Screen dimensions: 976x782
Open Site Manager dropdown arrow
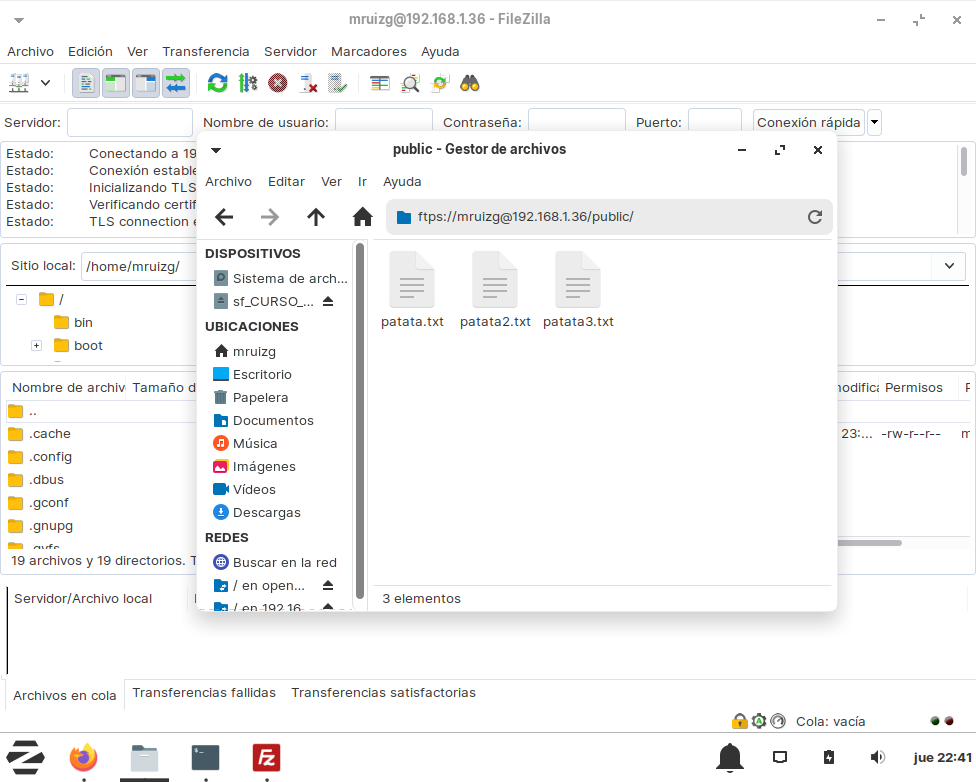[45, 83]
